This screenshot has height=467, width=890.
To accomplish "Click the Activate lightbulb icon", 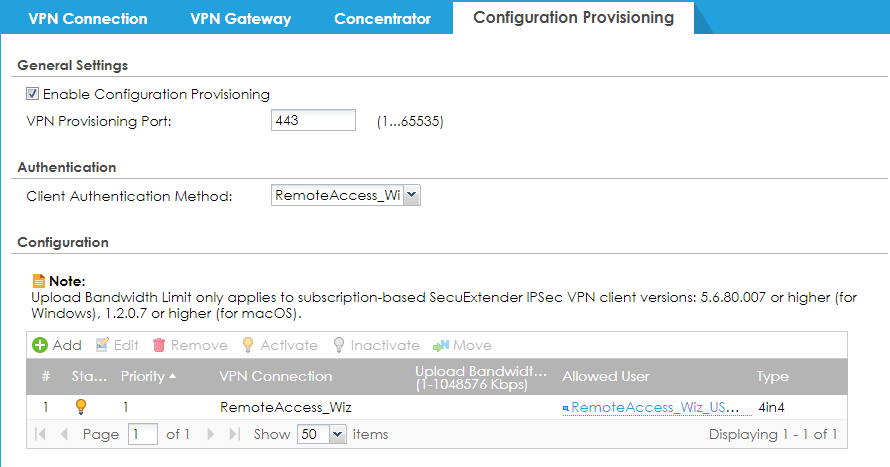I will pyautogui.click(x=247, y=345).
